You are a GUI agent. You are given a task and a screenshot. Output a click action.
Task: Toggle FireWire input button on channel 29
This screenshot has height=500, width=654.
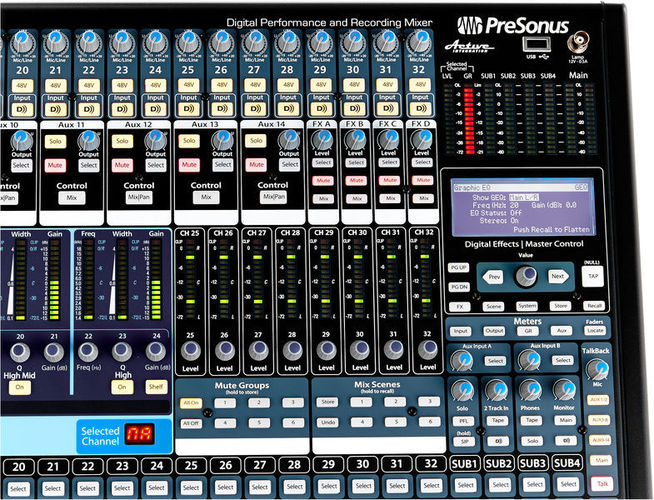(x=321, y=109)
